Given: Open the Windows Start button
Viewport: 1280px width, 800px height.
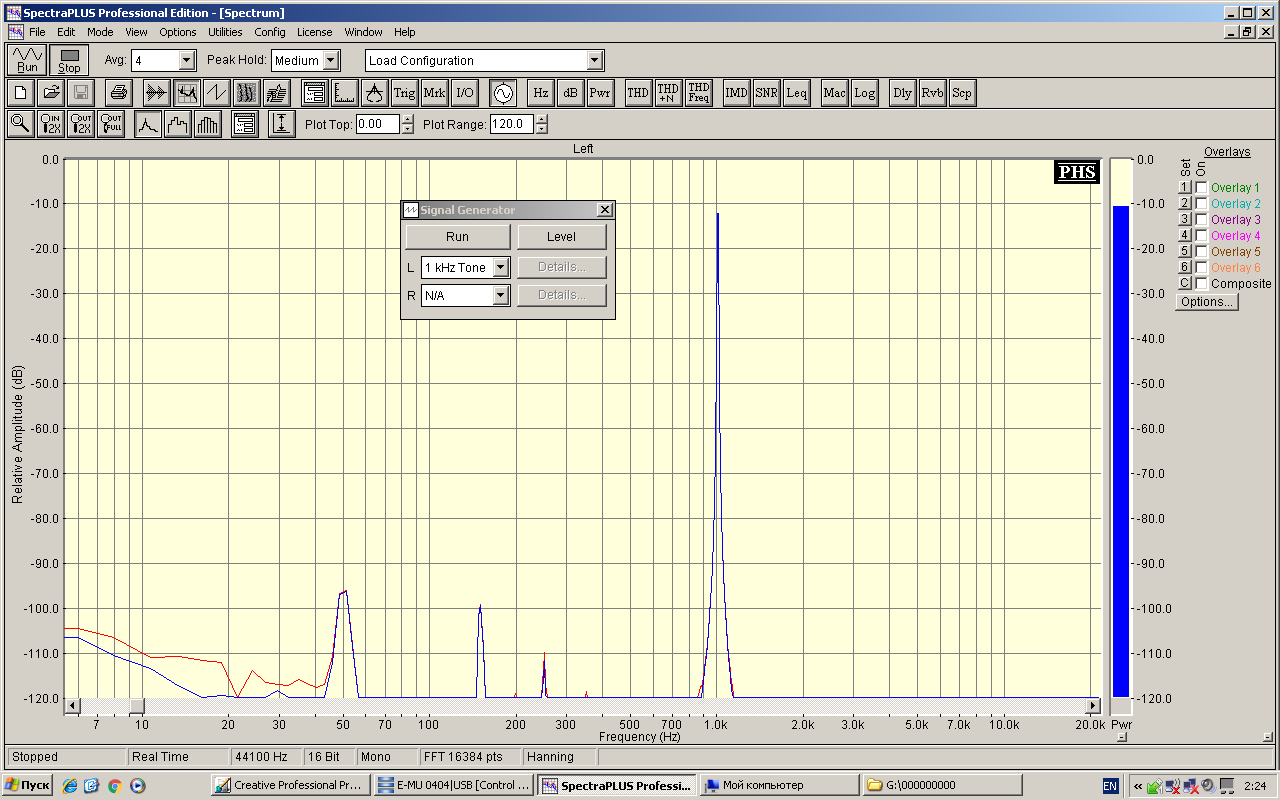Looking at the screenshot, I should tap(29, 785).
